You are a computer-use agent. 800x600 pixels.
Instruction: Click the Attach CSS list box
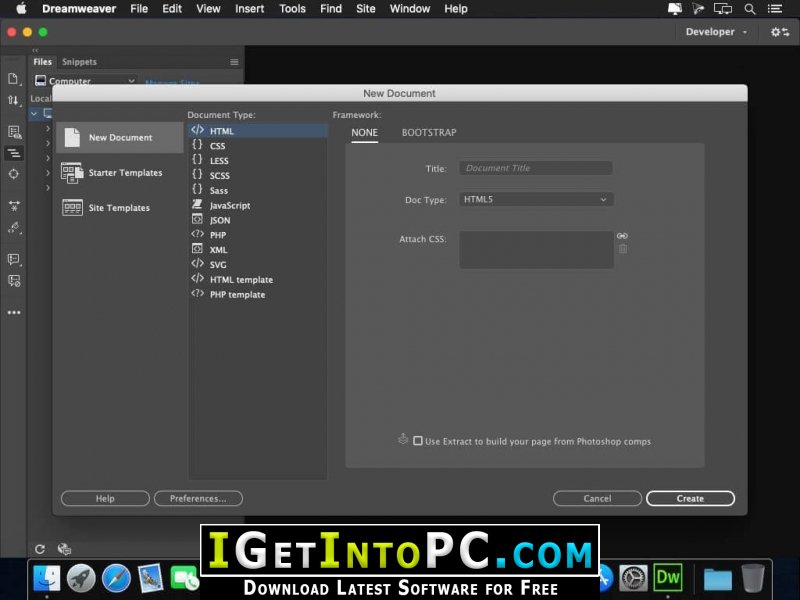[x=536, y=249]
